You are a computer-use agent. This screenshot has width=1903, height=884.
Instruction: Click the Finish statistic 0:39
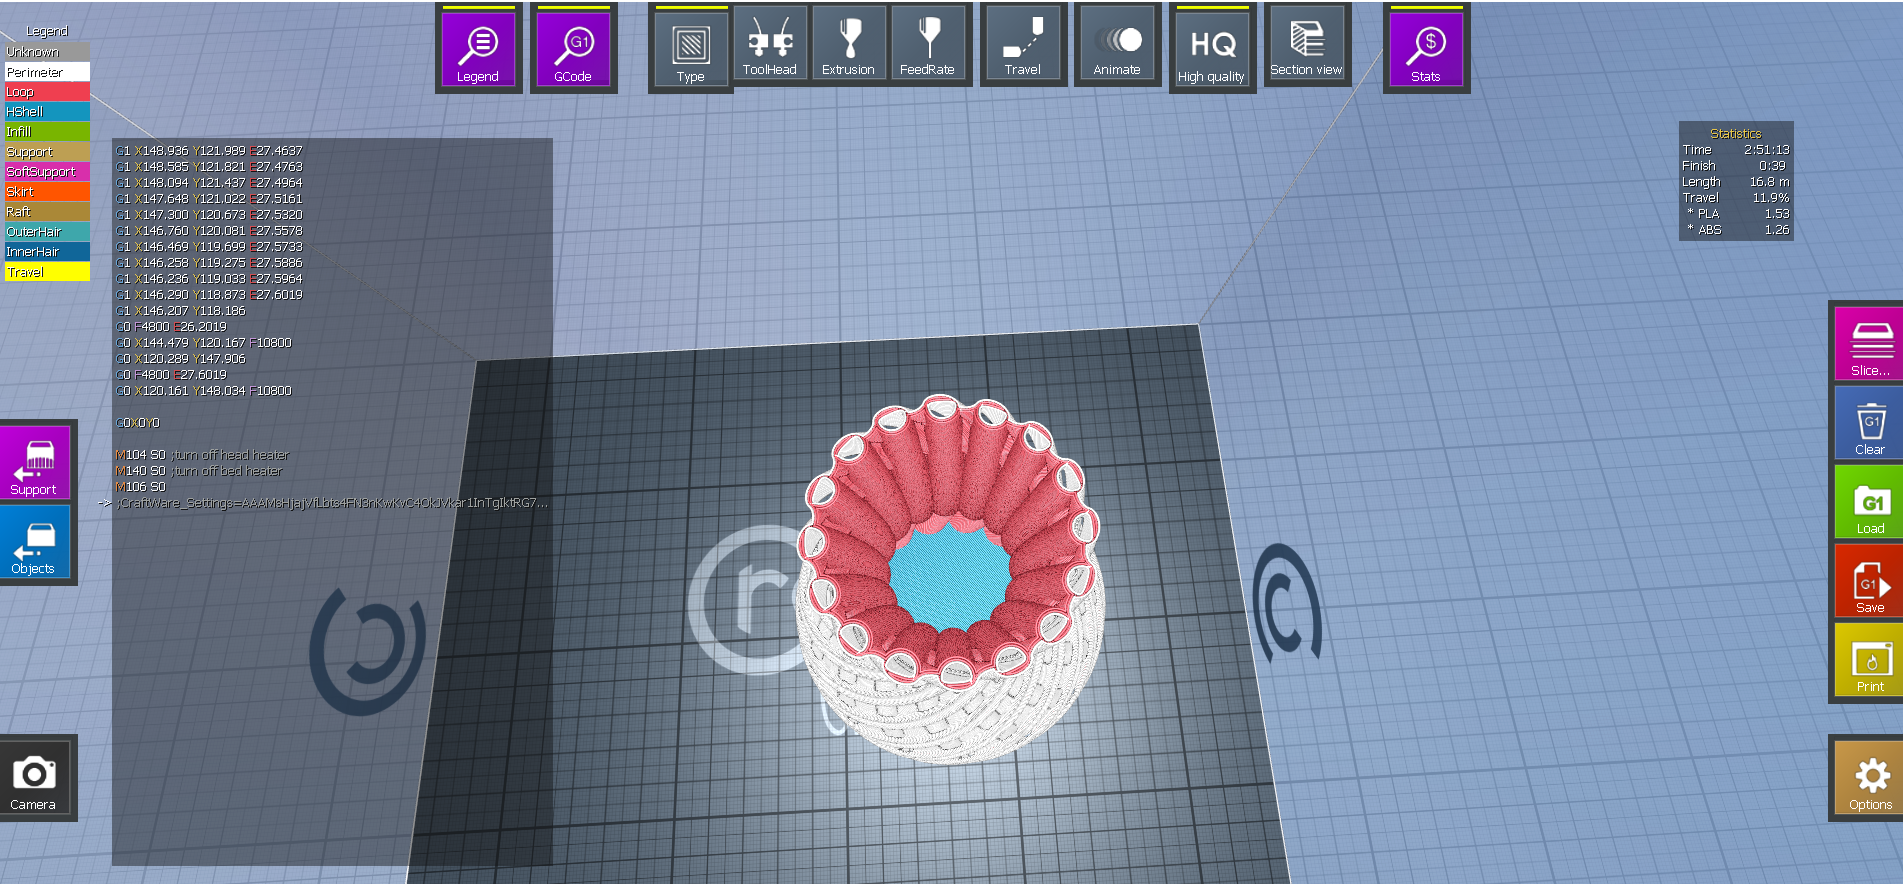point(1772,166)
